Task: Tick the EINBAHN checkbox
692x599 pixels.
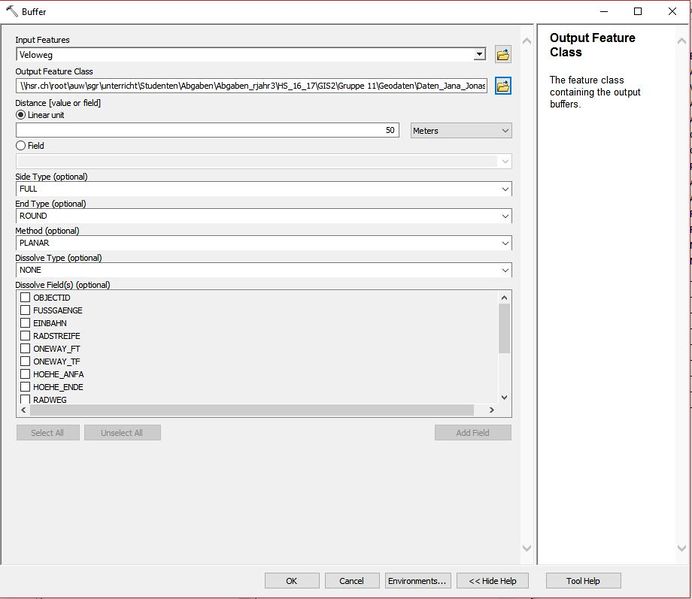Action: point(26,323)
